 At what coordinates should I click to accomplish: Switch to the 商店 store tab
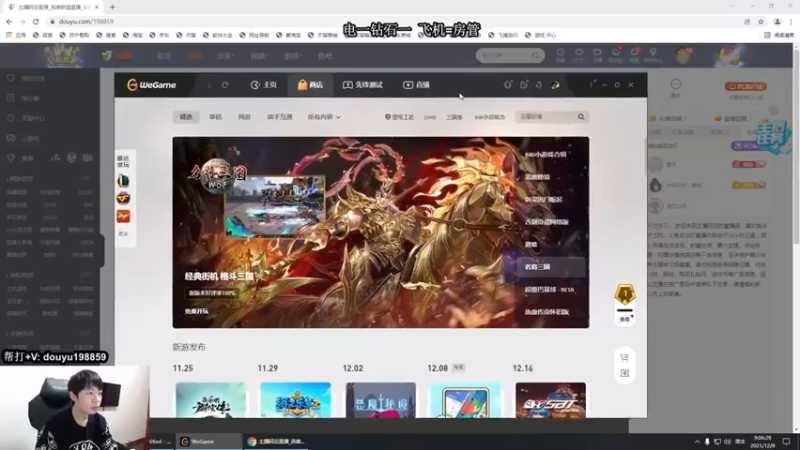coord(310,85)
